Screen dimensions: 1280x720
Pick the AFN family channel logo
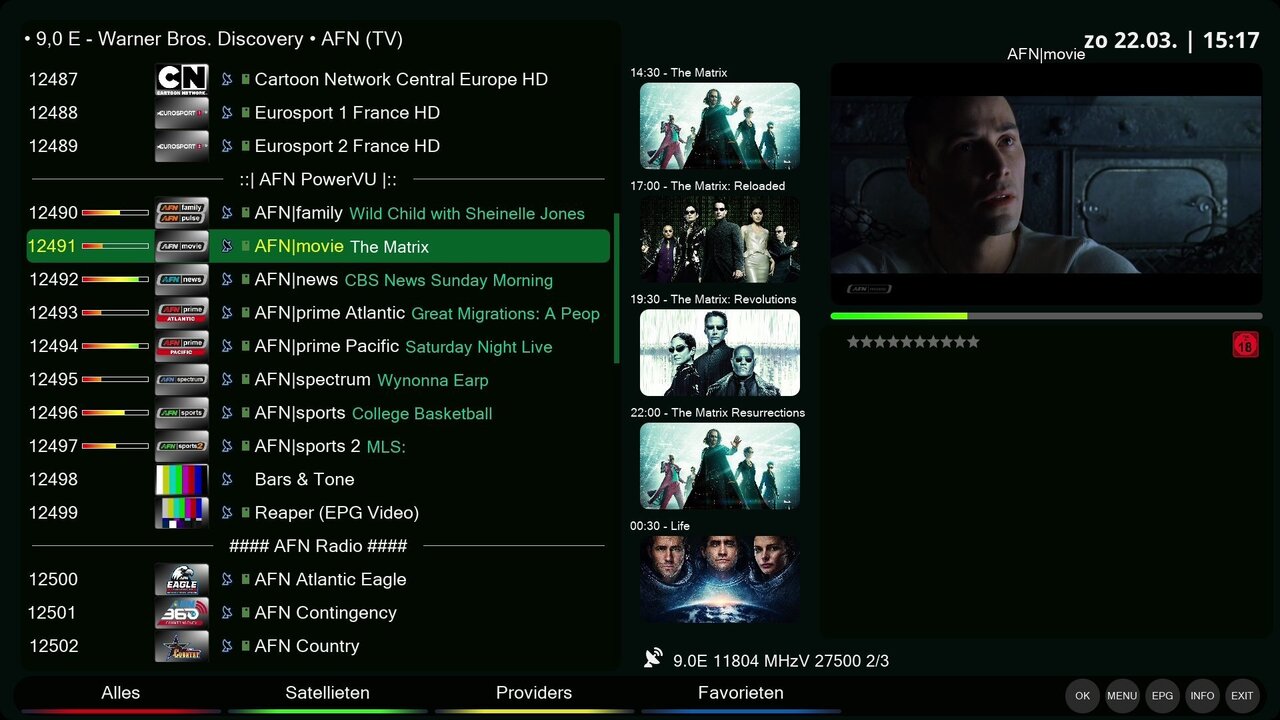click(182, 213)
